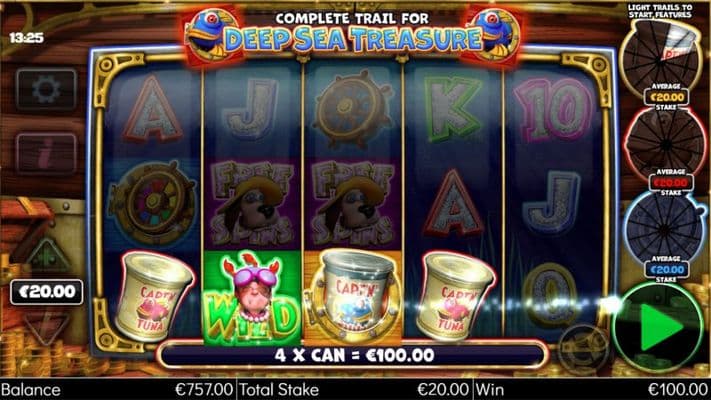
Task: Click the colorful ship wheel on reel one
Action: point(153,202)
